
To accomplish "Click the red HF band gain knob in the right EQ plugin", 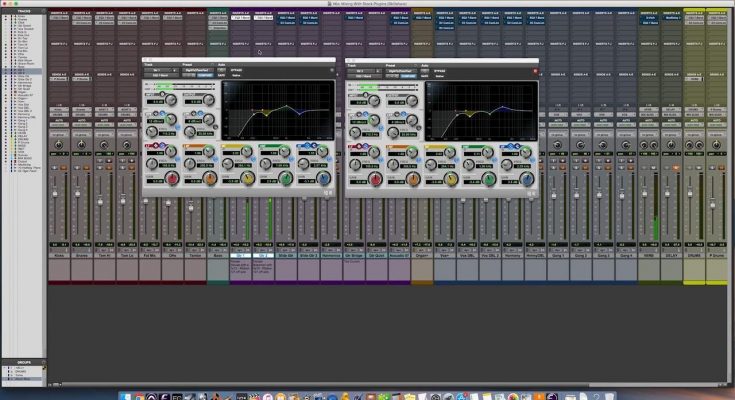I will click(x=375, y=178).
